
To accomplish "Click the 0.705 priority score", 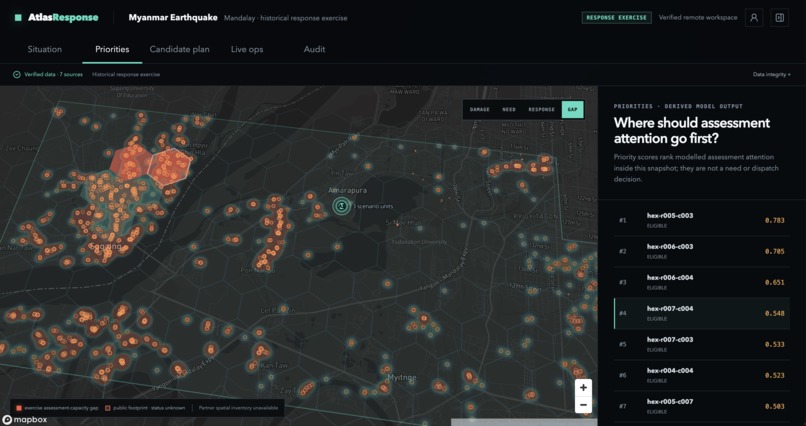I will point(775,251).
